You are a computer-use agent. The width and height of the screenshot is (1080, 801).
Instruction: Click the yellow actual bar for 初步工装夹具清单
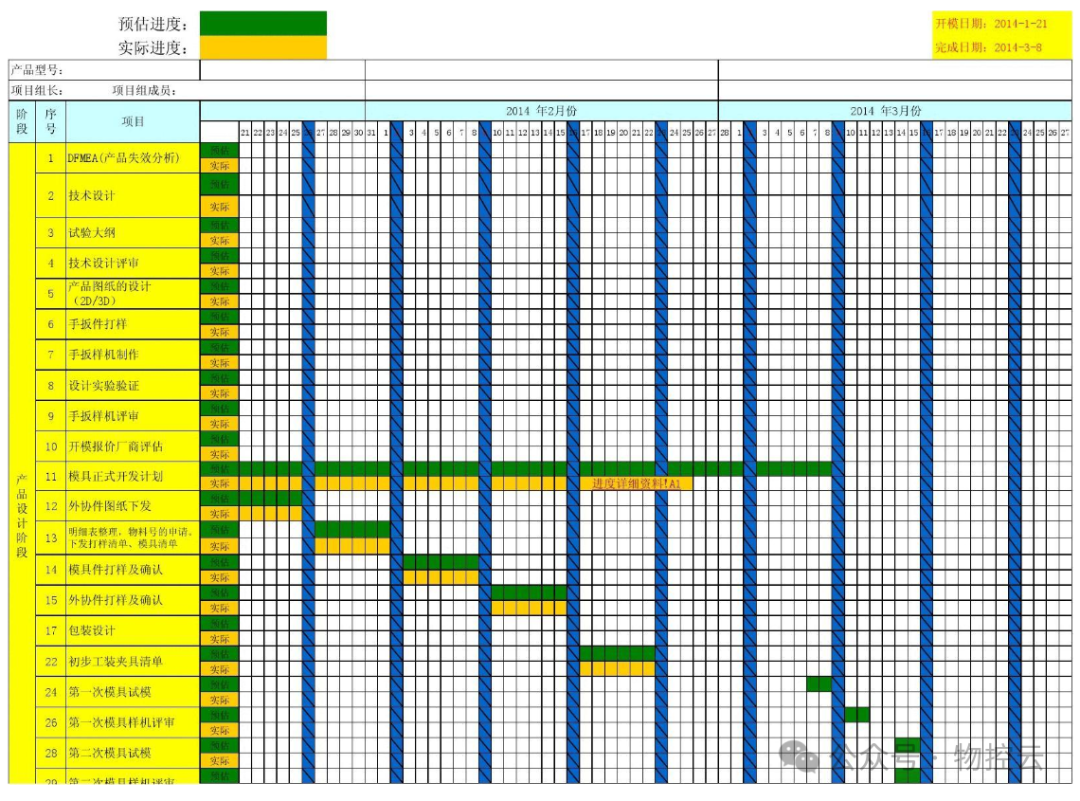click(x=617, y=669)
